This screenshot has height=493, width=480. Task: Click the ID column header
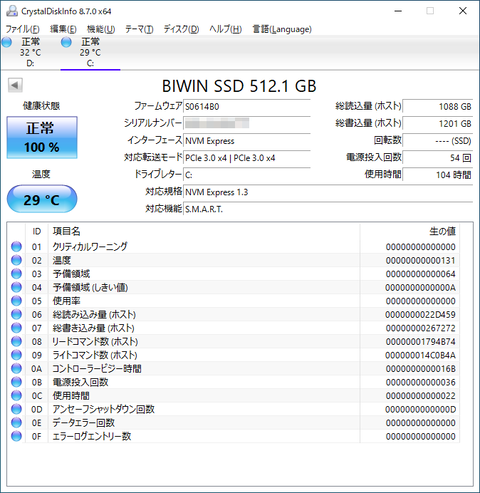coord(37,231)
